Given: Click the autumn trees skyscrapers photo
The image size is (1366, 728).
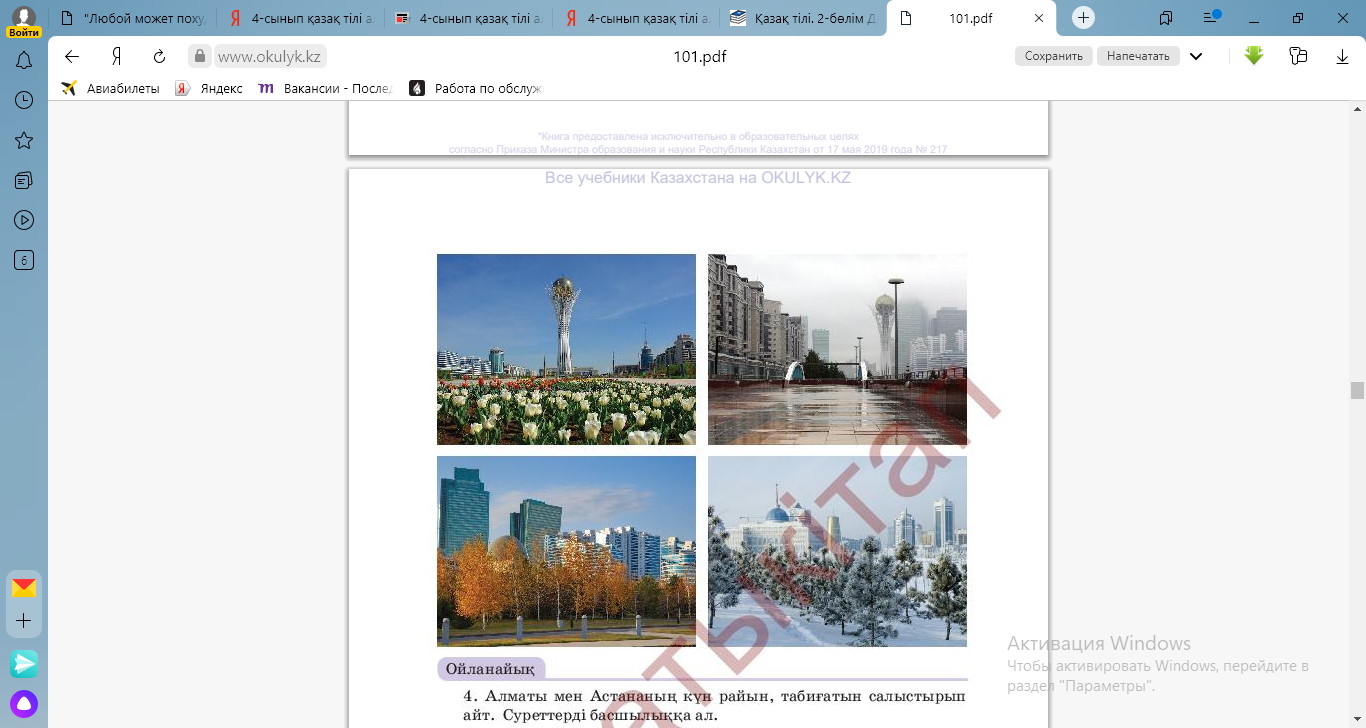Looking at the screenshot, I should pos(566,551).
